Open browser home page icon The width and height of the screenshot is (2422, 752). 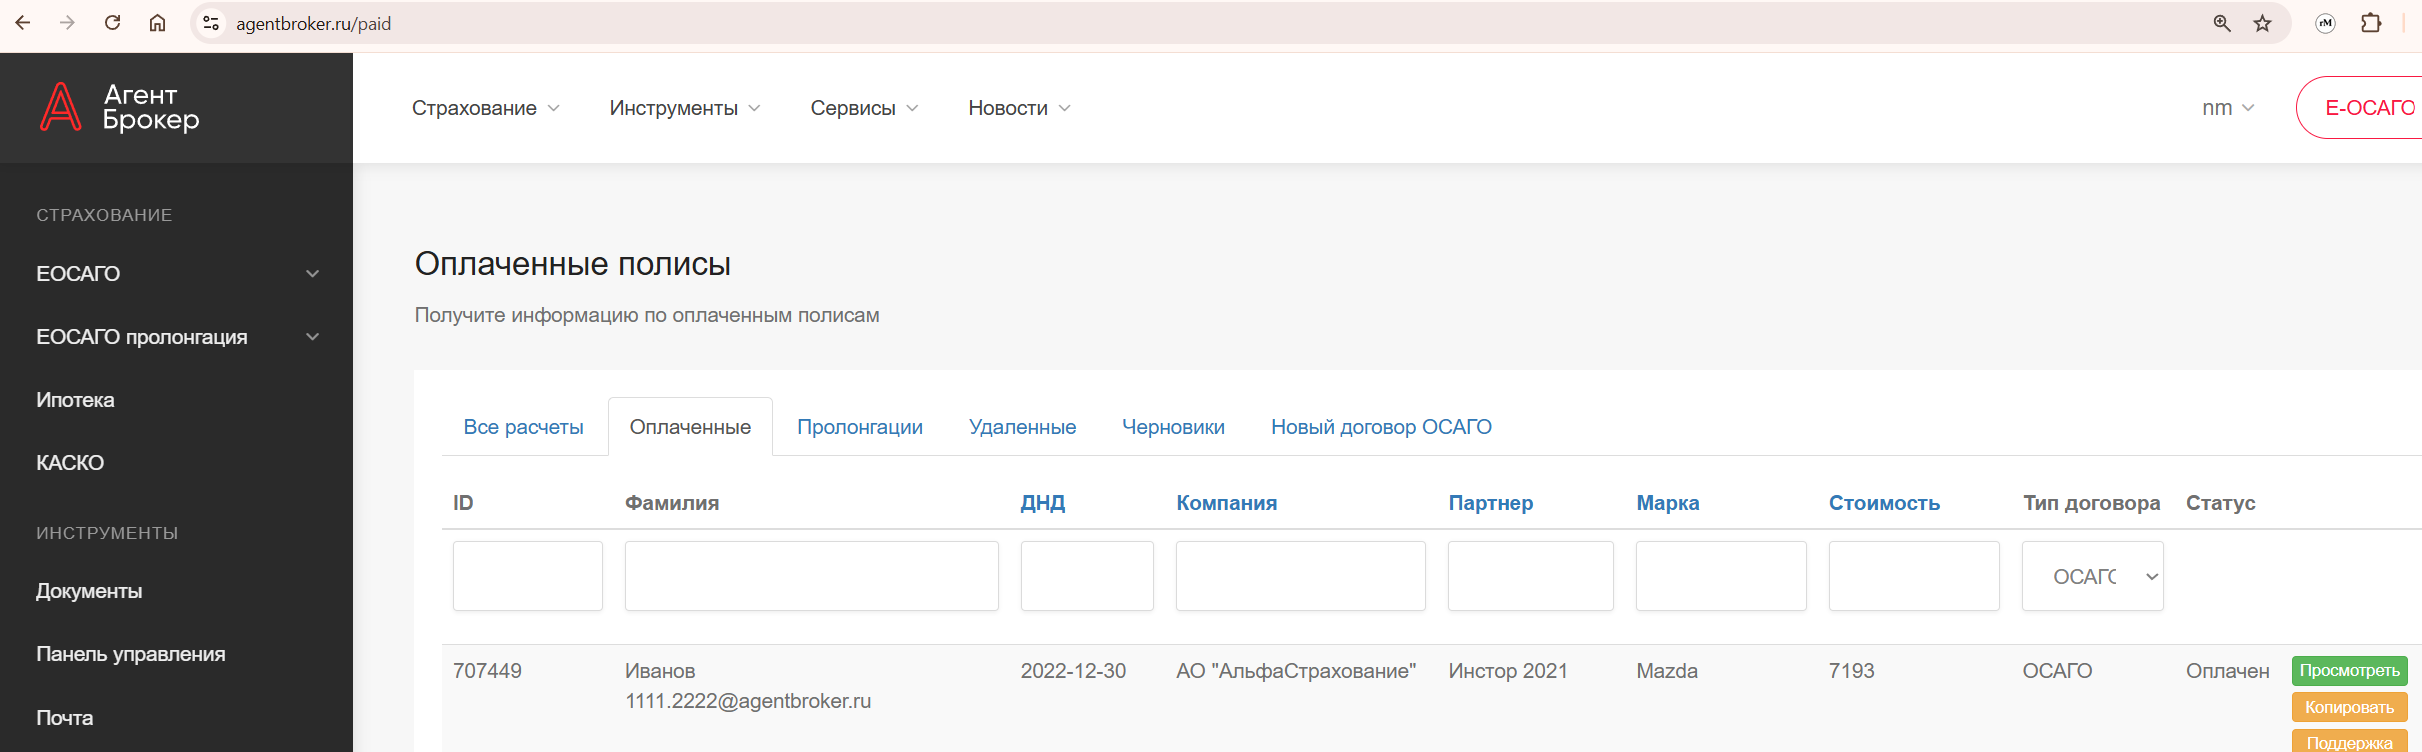point(157,23)
